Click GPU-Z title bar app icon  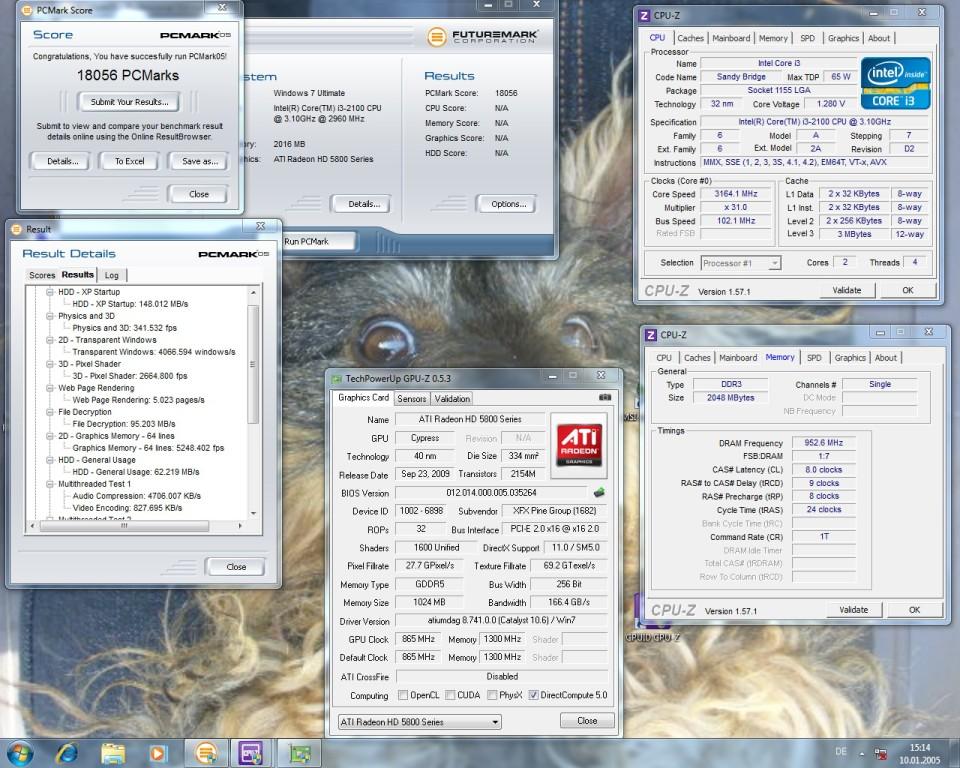point(337,379)
